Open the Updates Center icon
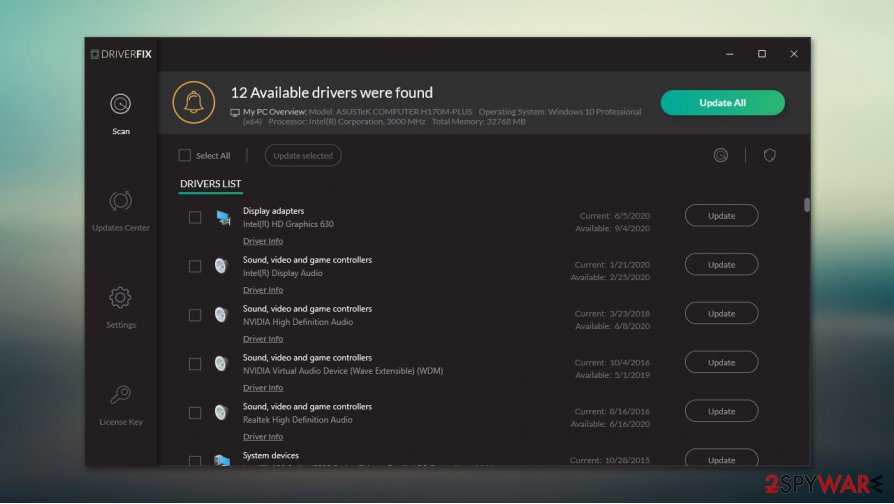This screenshot has width=894, height=504. click(x=120, y=201)
